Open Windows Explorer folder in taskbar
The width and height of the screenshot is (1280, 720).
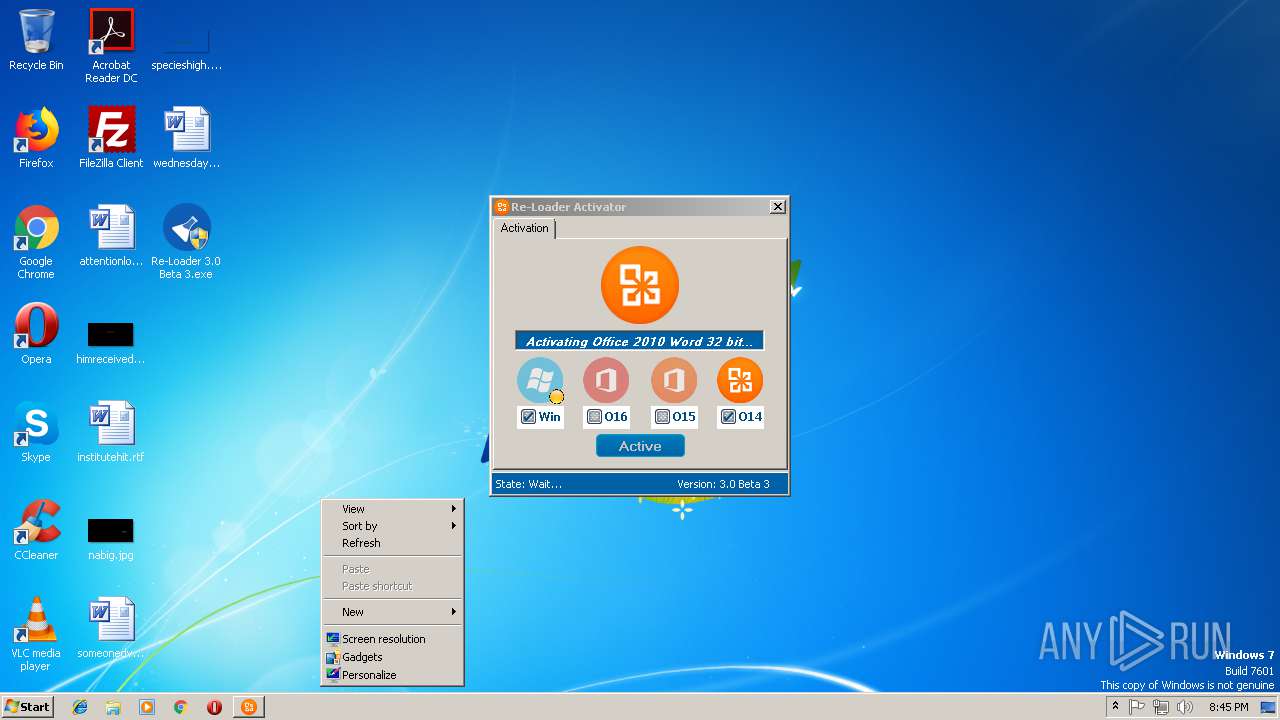point(113,707)
